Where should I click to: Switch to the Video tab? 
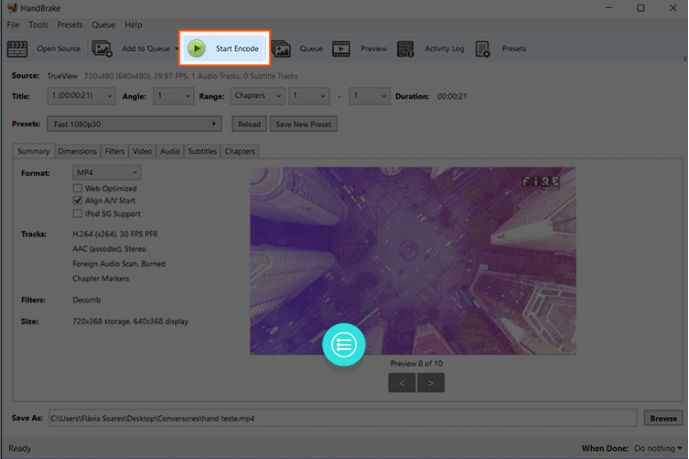(x=143, y=151)
